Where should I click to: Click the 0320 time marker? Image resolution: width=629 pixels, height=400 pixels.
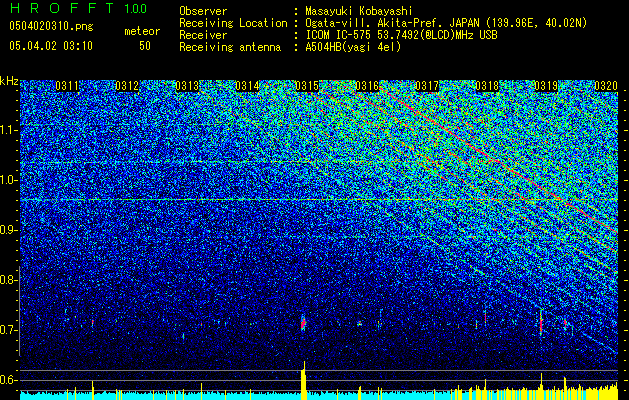tap(606, 86)
